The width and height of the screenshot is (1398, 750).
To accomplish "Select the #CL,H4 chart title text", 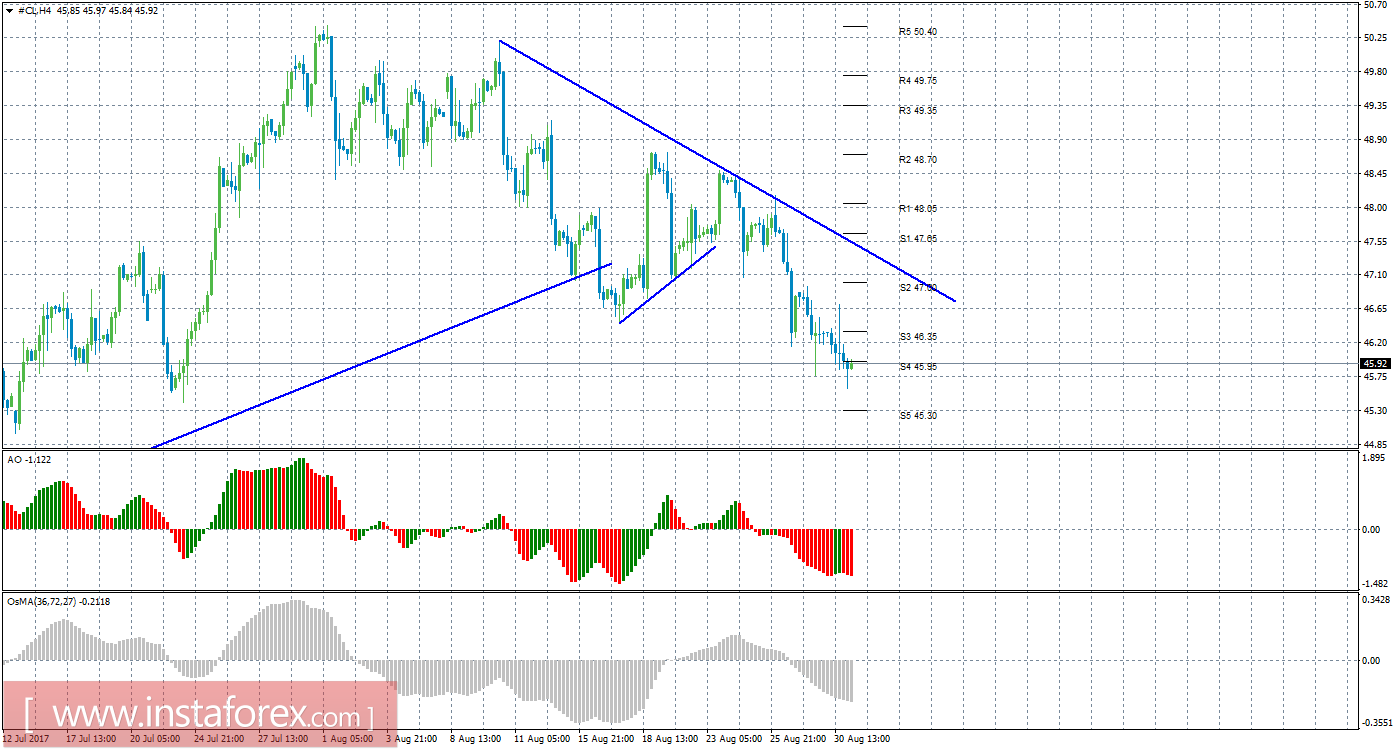I will [x=33, y=10].
